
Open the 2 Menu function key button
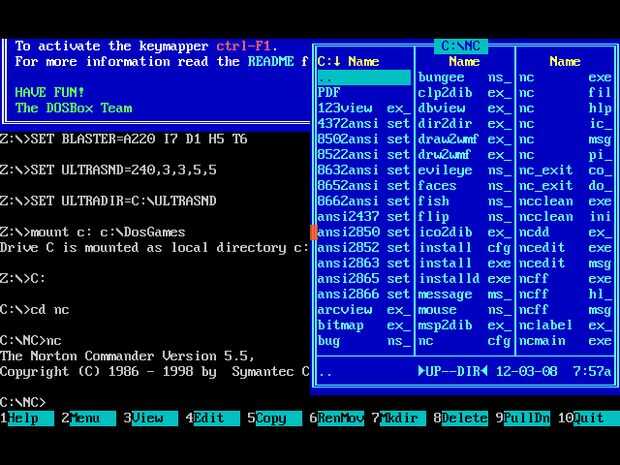(89, 418)
